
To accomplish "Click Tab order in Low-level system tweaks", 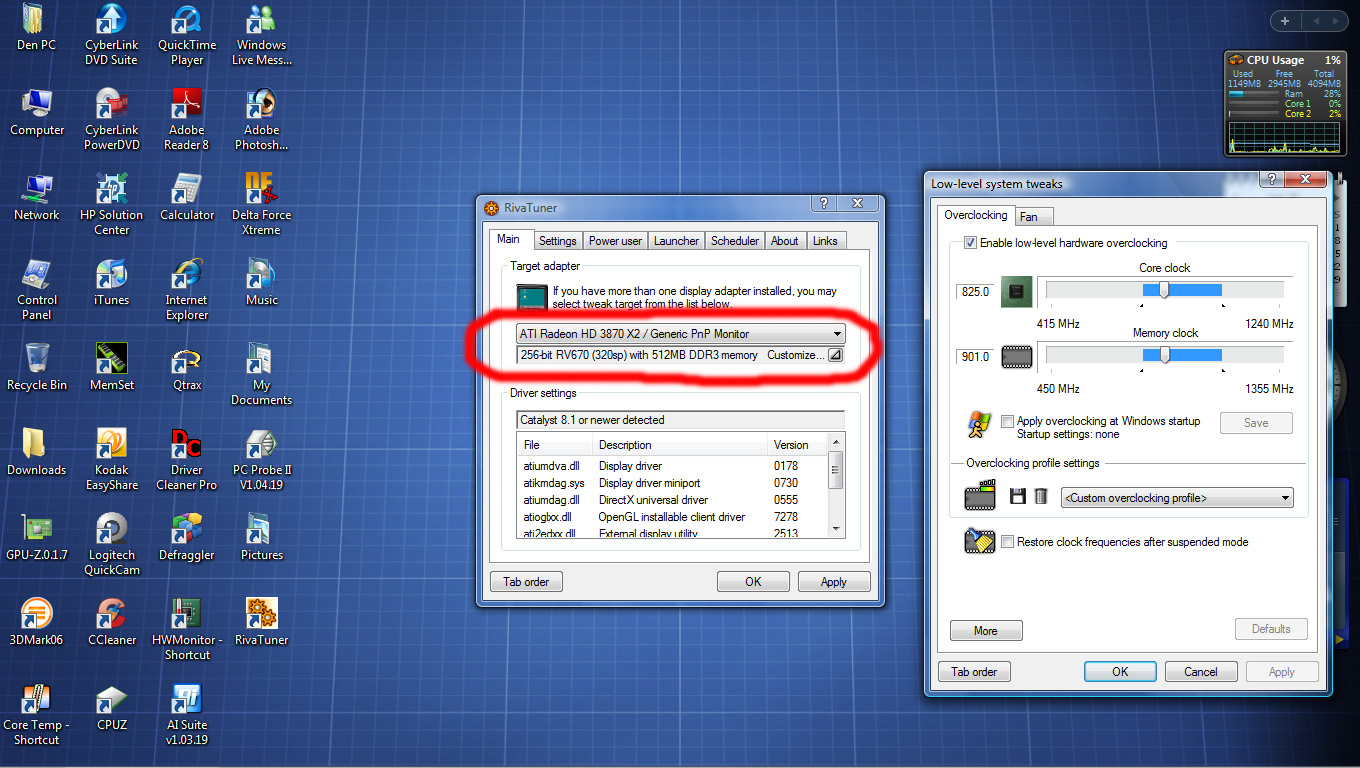I will pos(974,672).
